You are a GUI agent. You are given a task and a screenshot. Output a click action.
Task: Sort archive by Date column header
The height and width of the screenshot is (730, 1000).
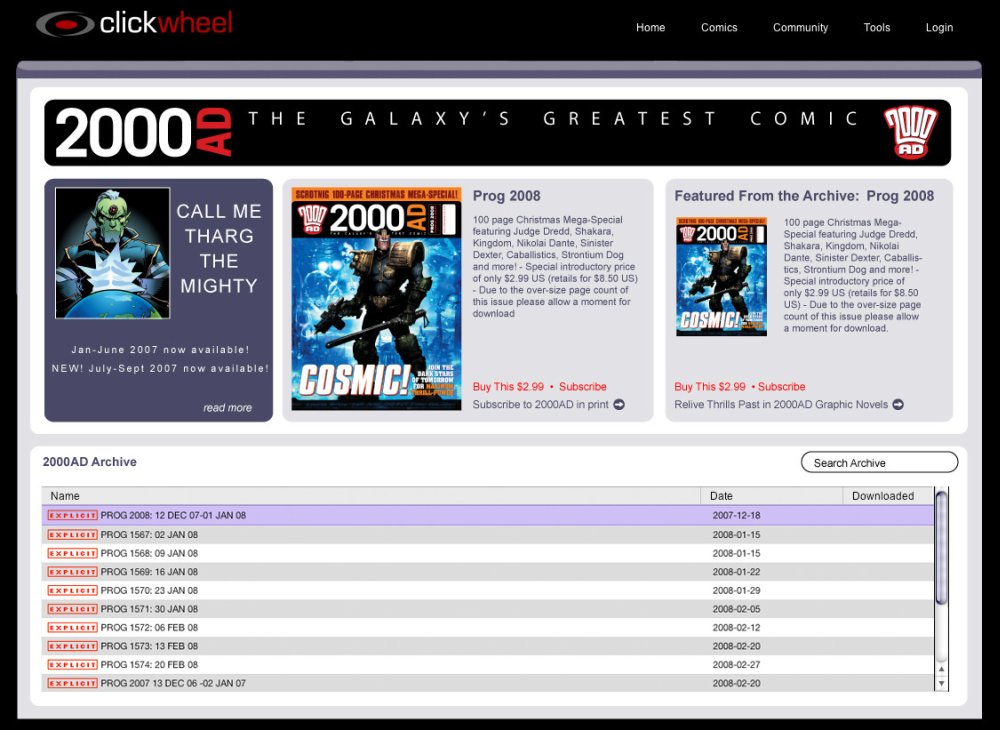[772, 496]
